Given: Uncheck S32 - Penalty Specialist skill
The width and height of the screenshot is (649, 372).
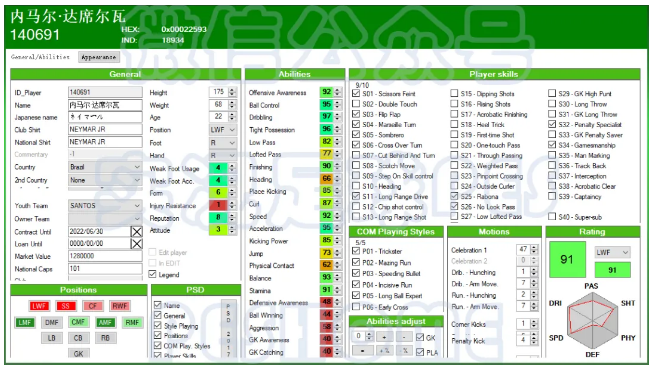Looking at the screenshot, I should coord(552,124).
